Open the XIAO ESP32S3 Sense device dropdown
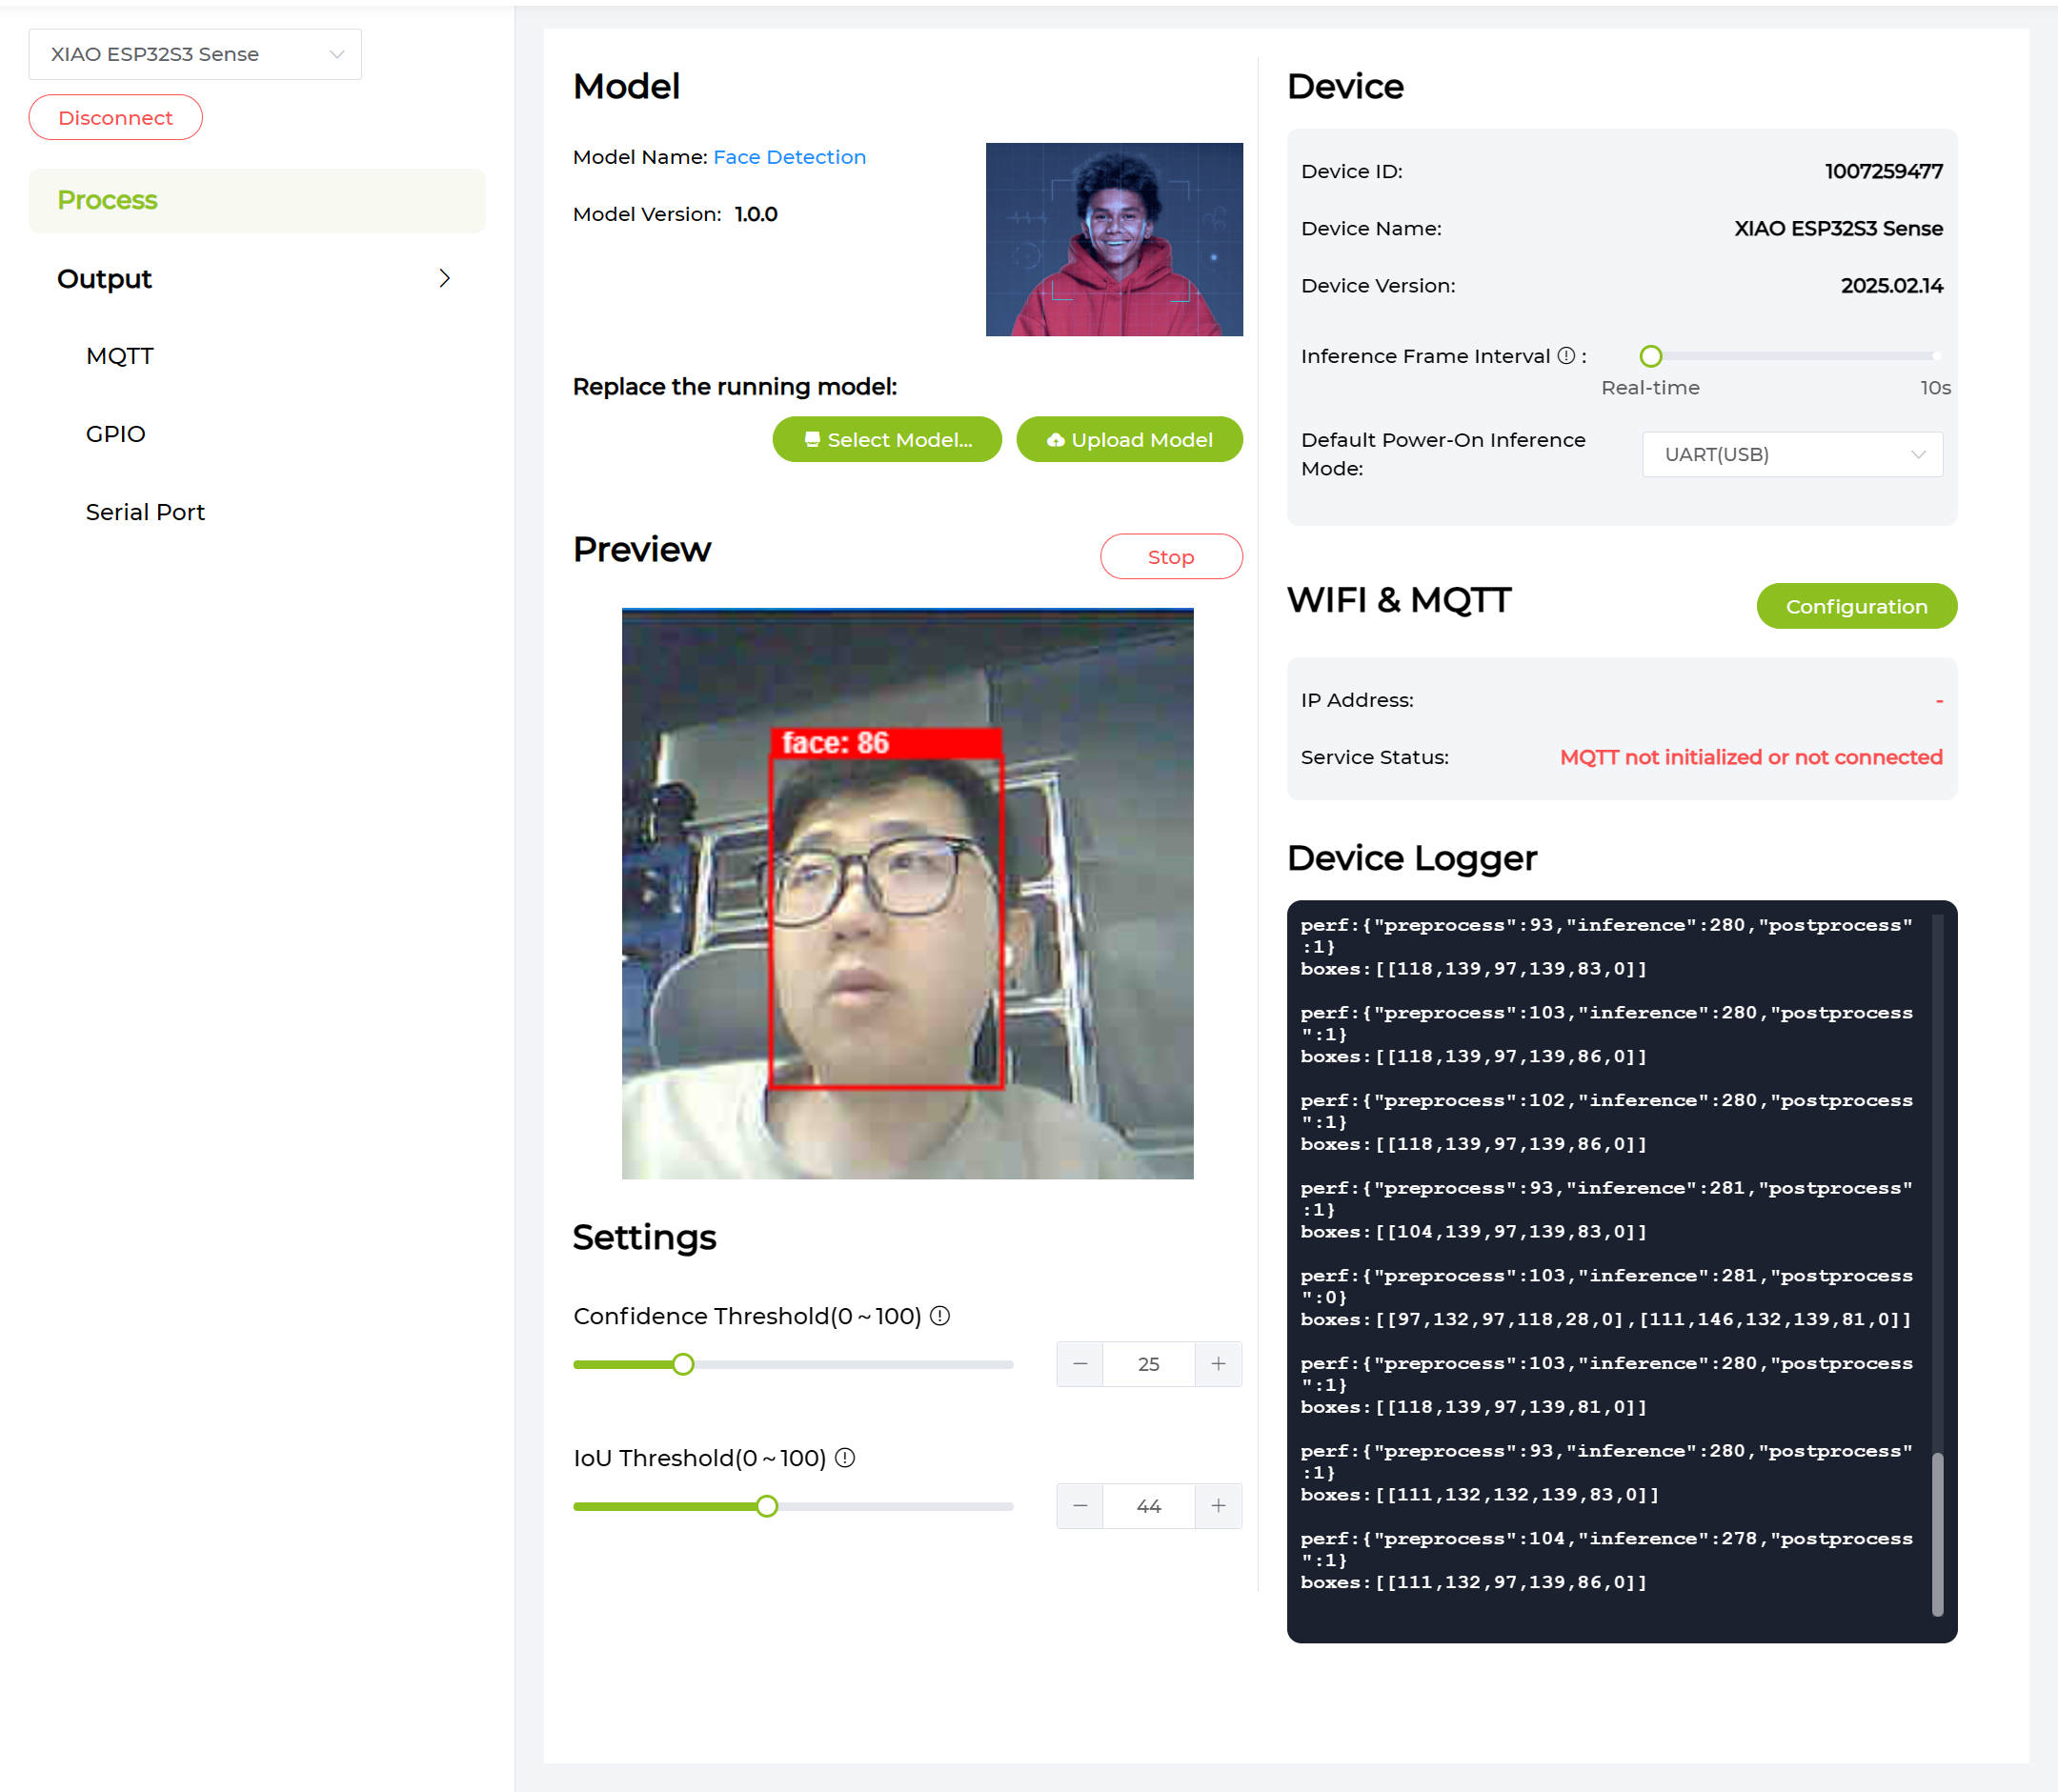 195,54
